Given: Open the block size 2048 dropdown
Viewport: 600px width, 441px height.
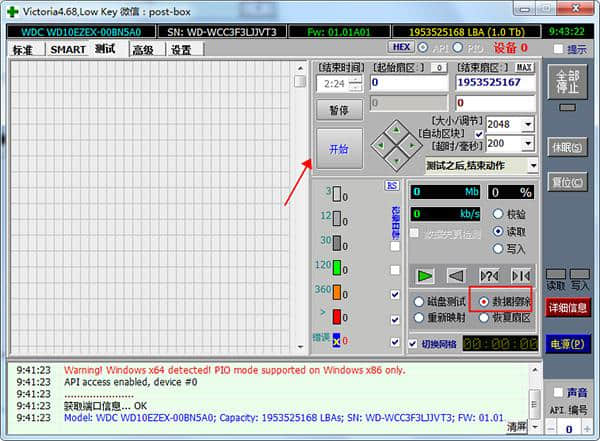Looking at the screenshot, I should point(527,125).
